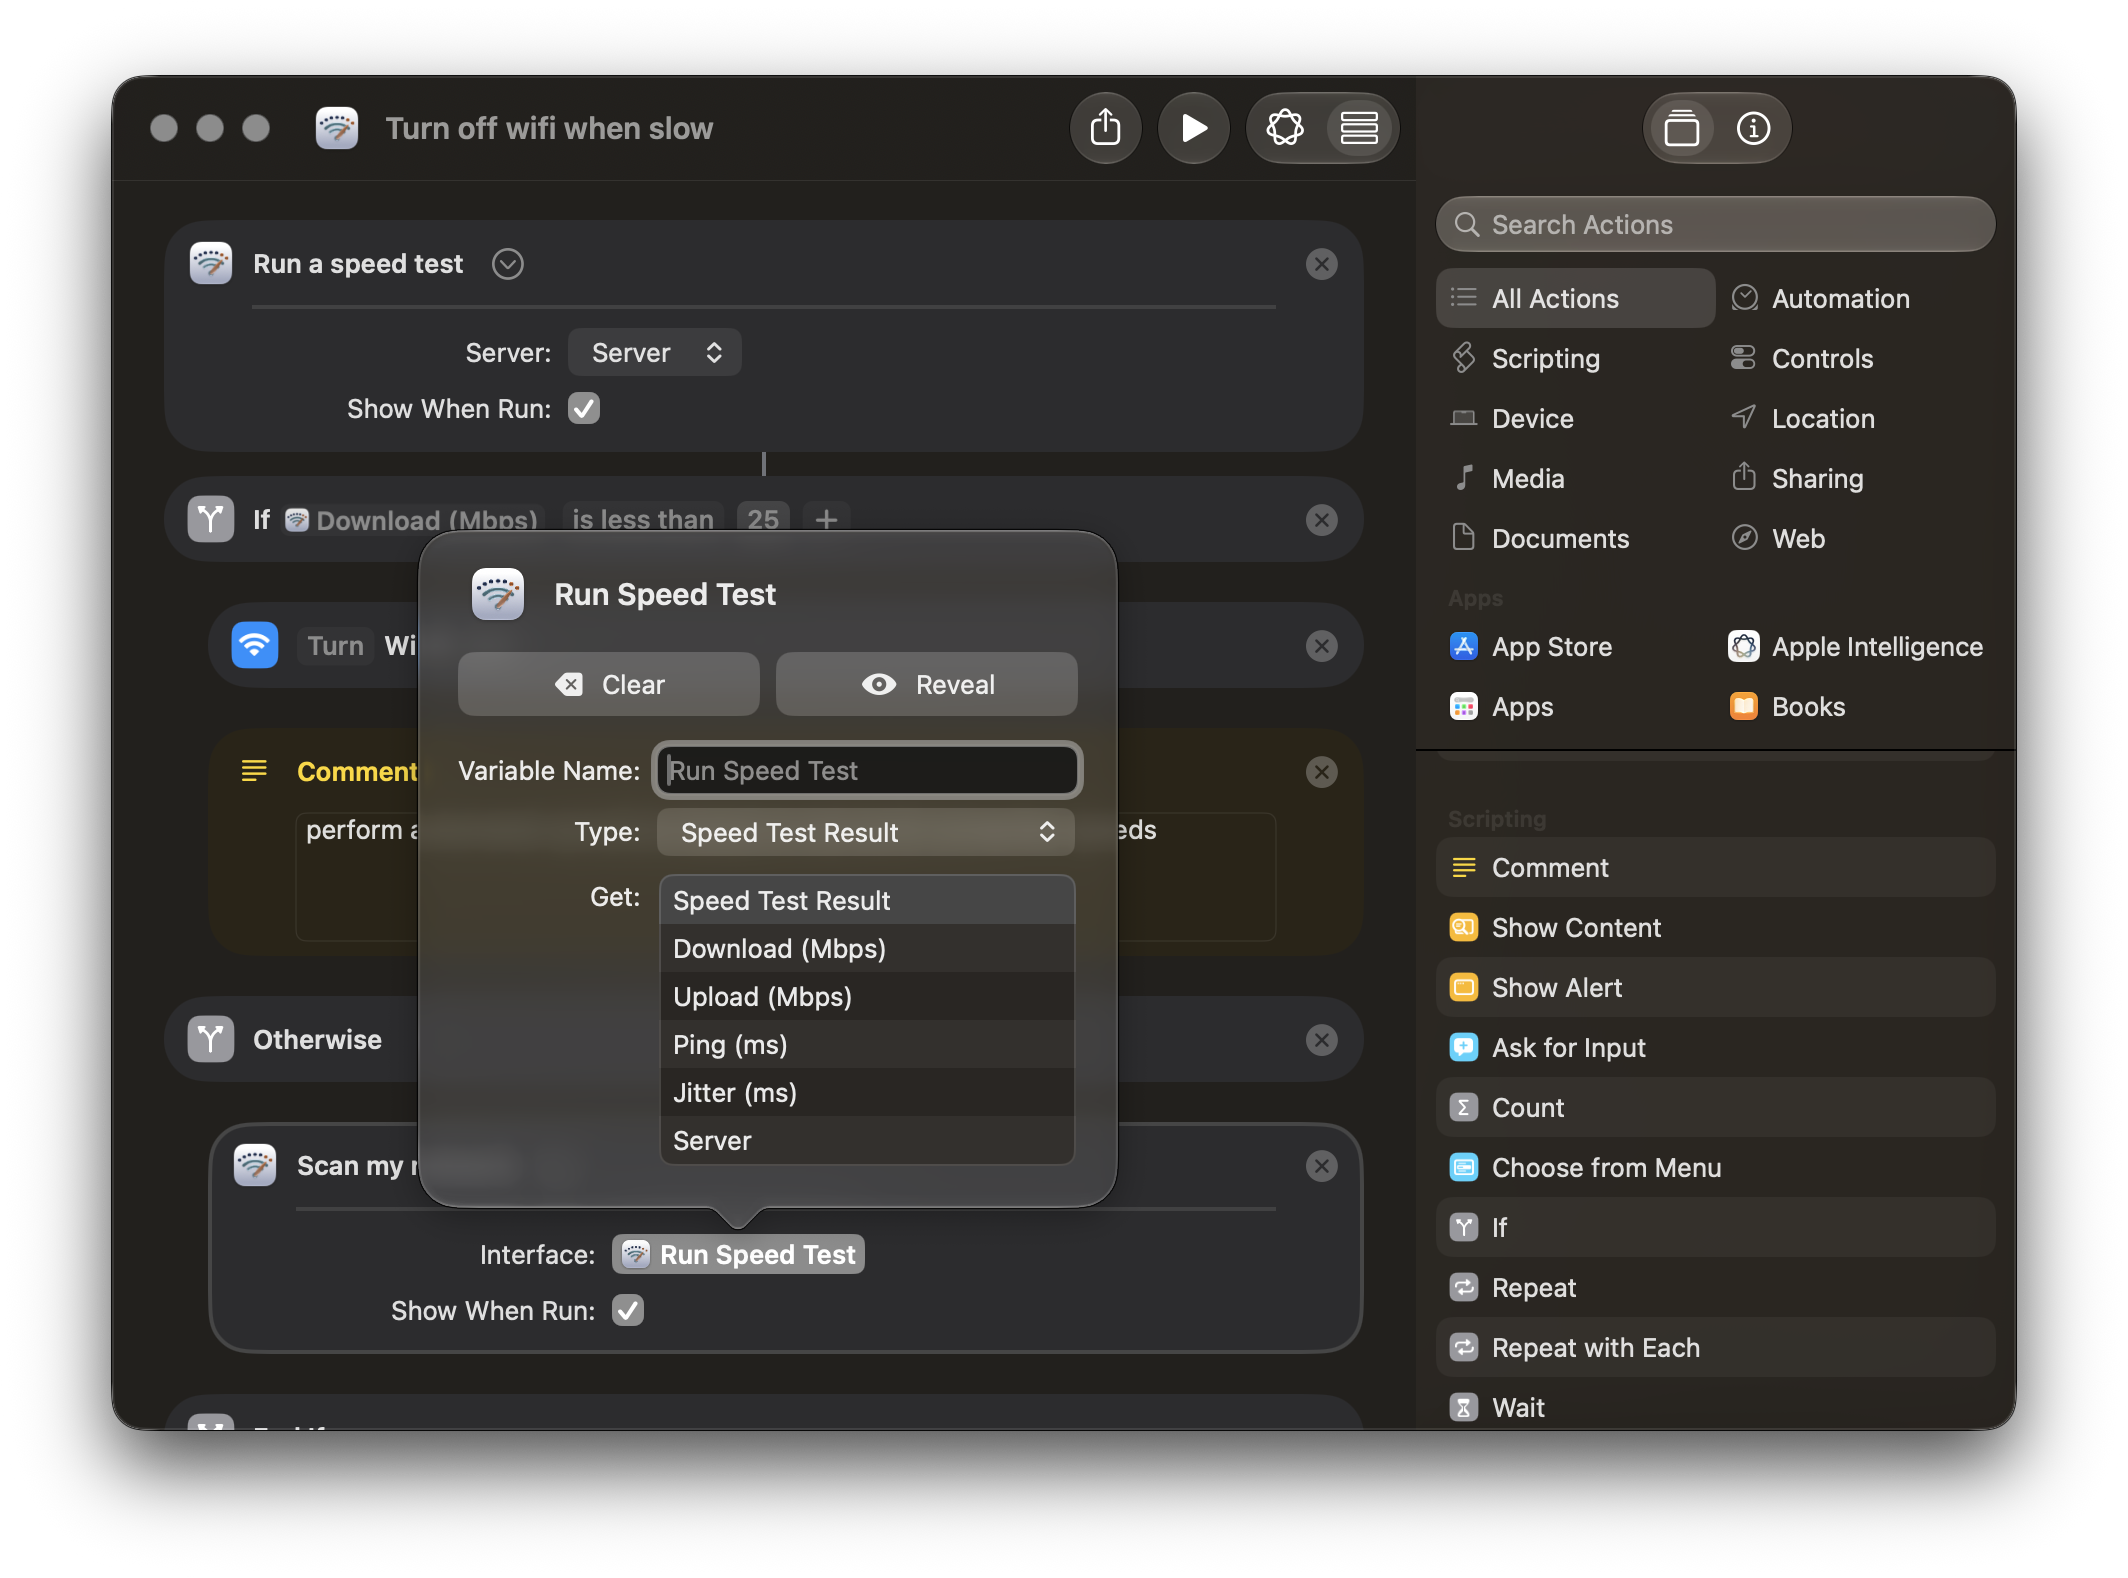The image size is (2128, 1578).
Task: Click the Turn parameter token
Action: (336, 645)
